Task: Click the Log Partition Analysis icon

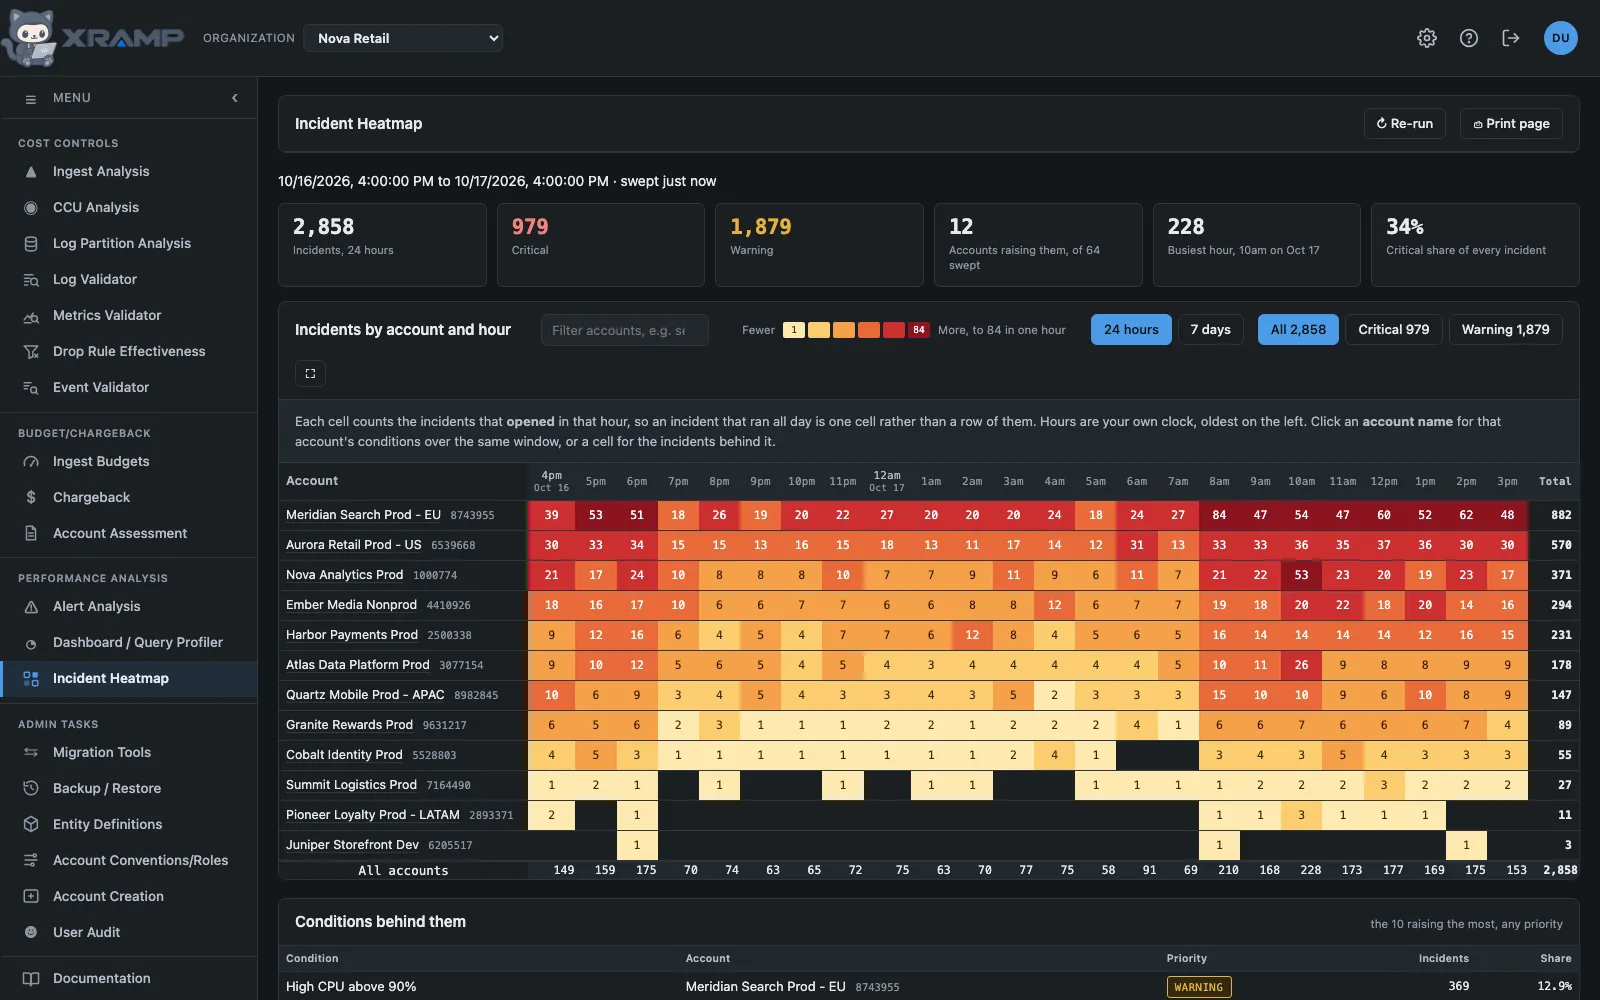Action: [x=31, y=244]
